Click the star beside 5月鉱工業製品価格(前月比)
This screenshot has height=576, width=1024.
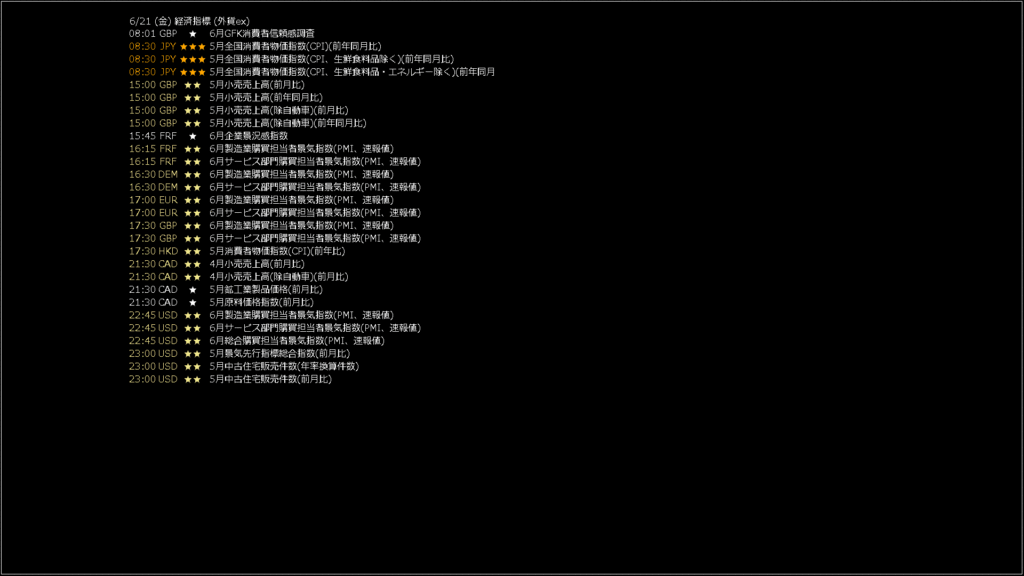pyautogui.click(x=193, y=289)
